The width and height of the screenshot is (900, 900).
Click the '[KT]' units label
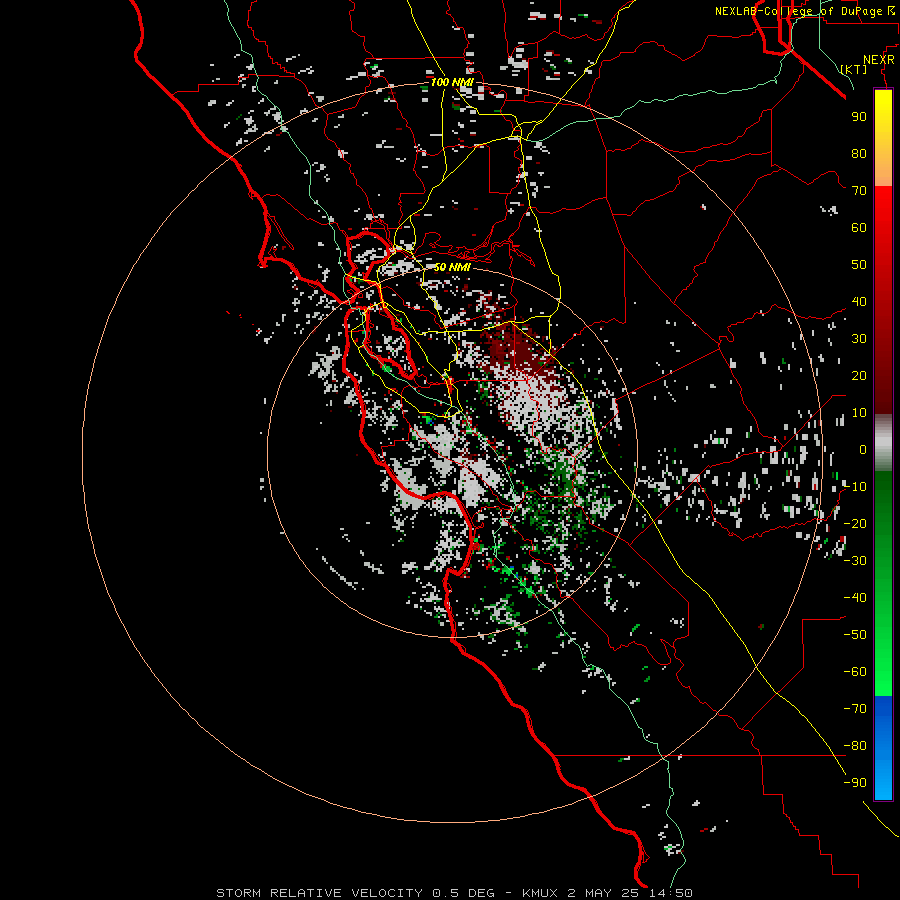coord(854,69)
